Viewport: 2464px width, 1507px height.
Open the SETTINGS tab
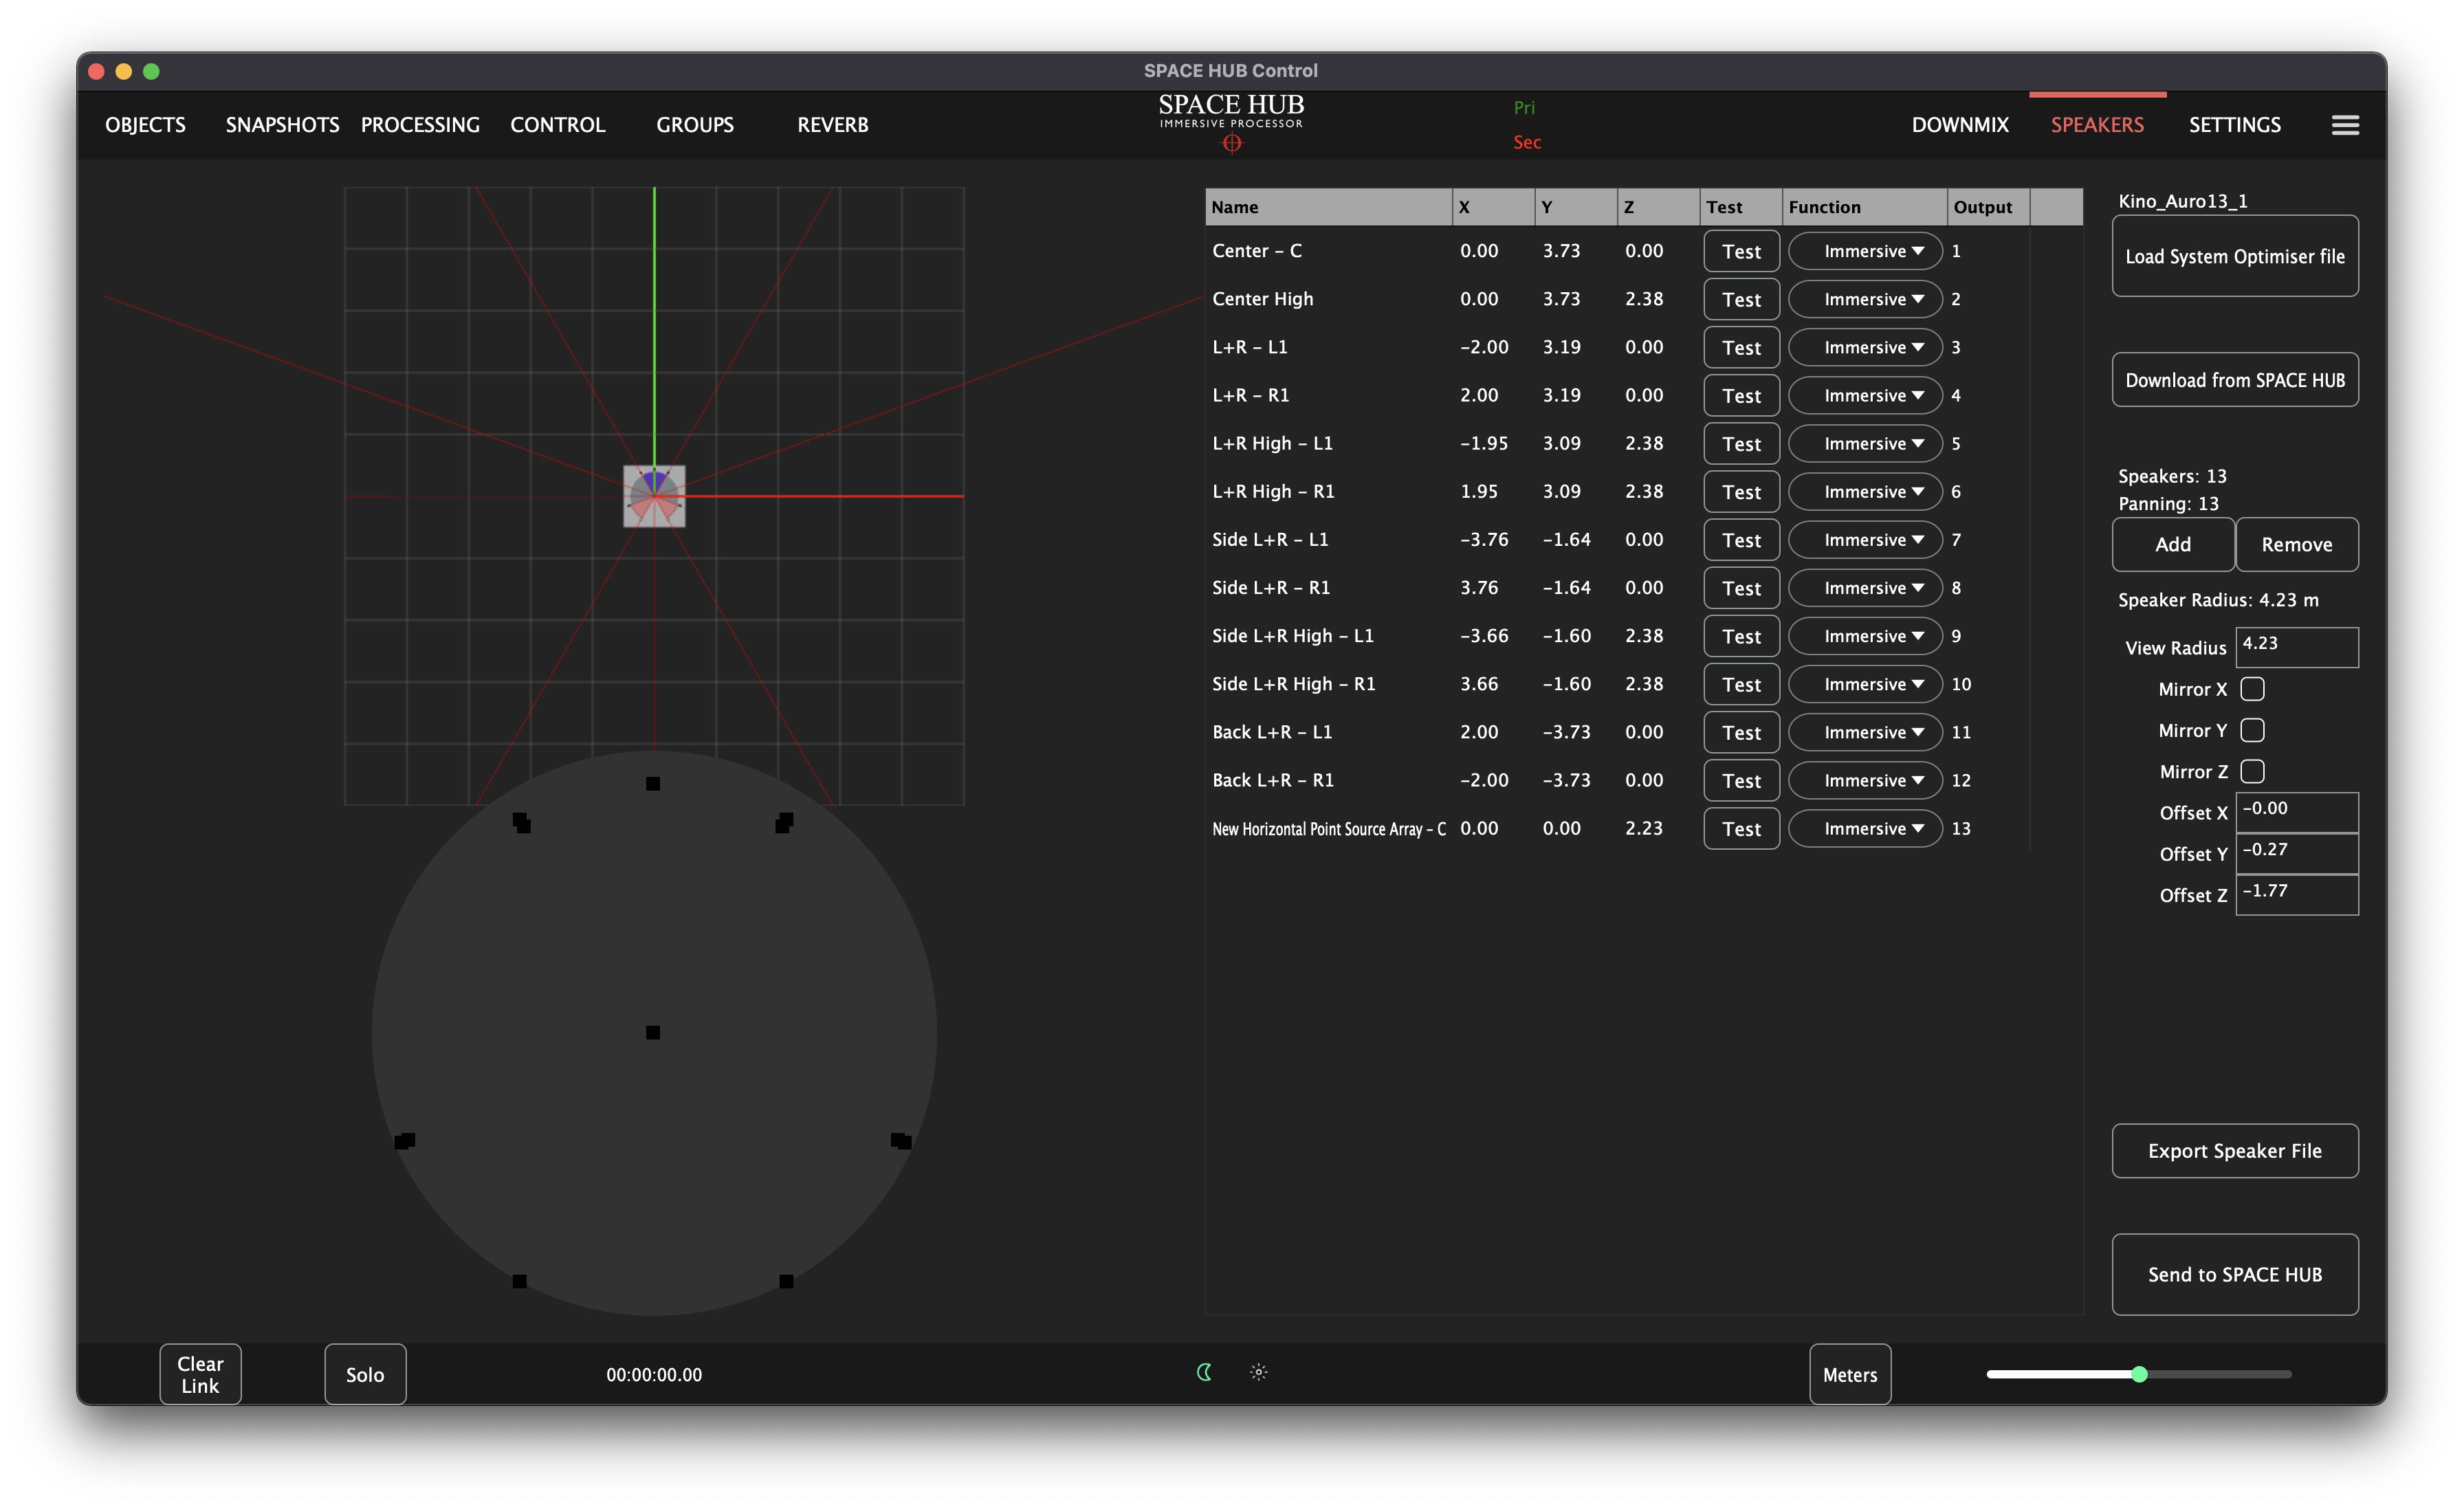[x=2235, y=125]
